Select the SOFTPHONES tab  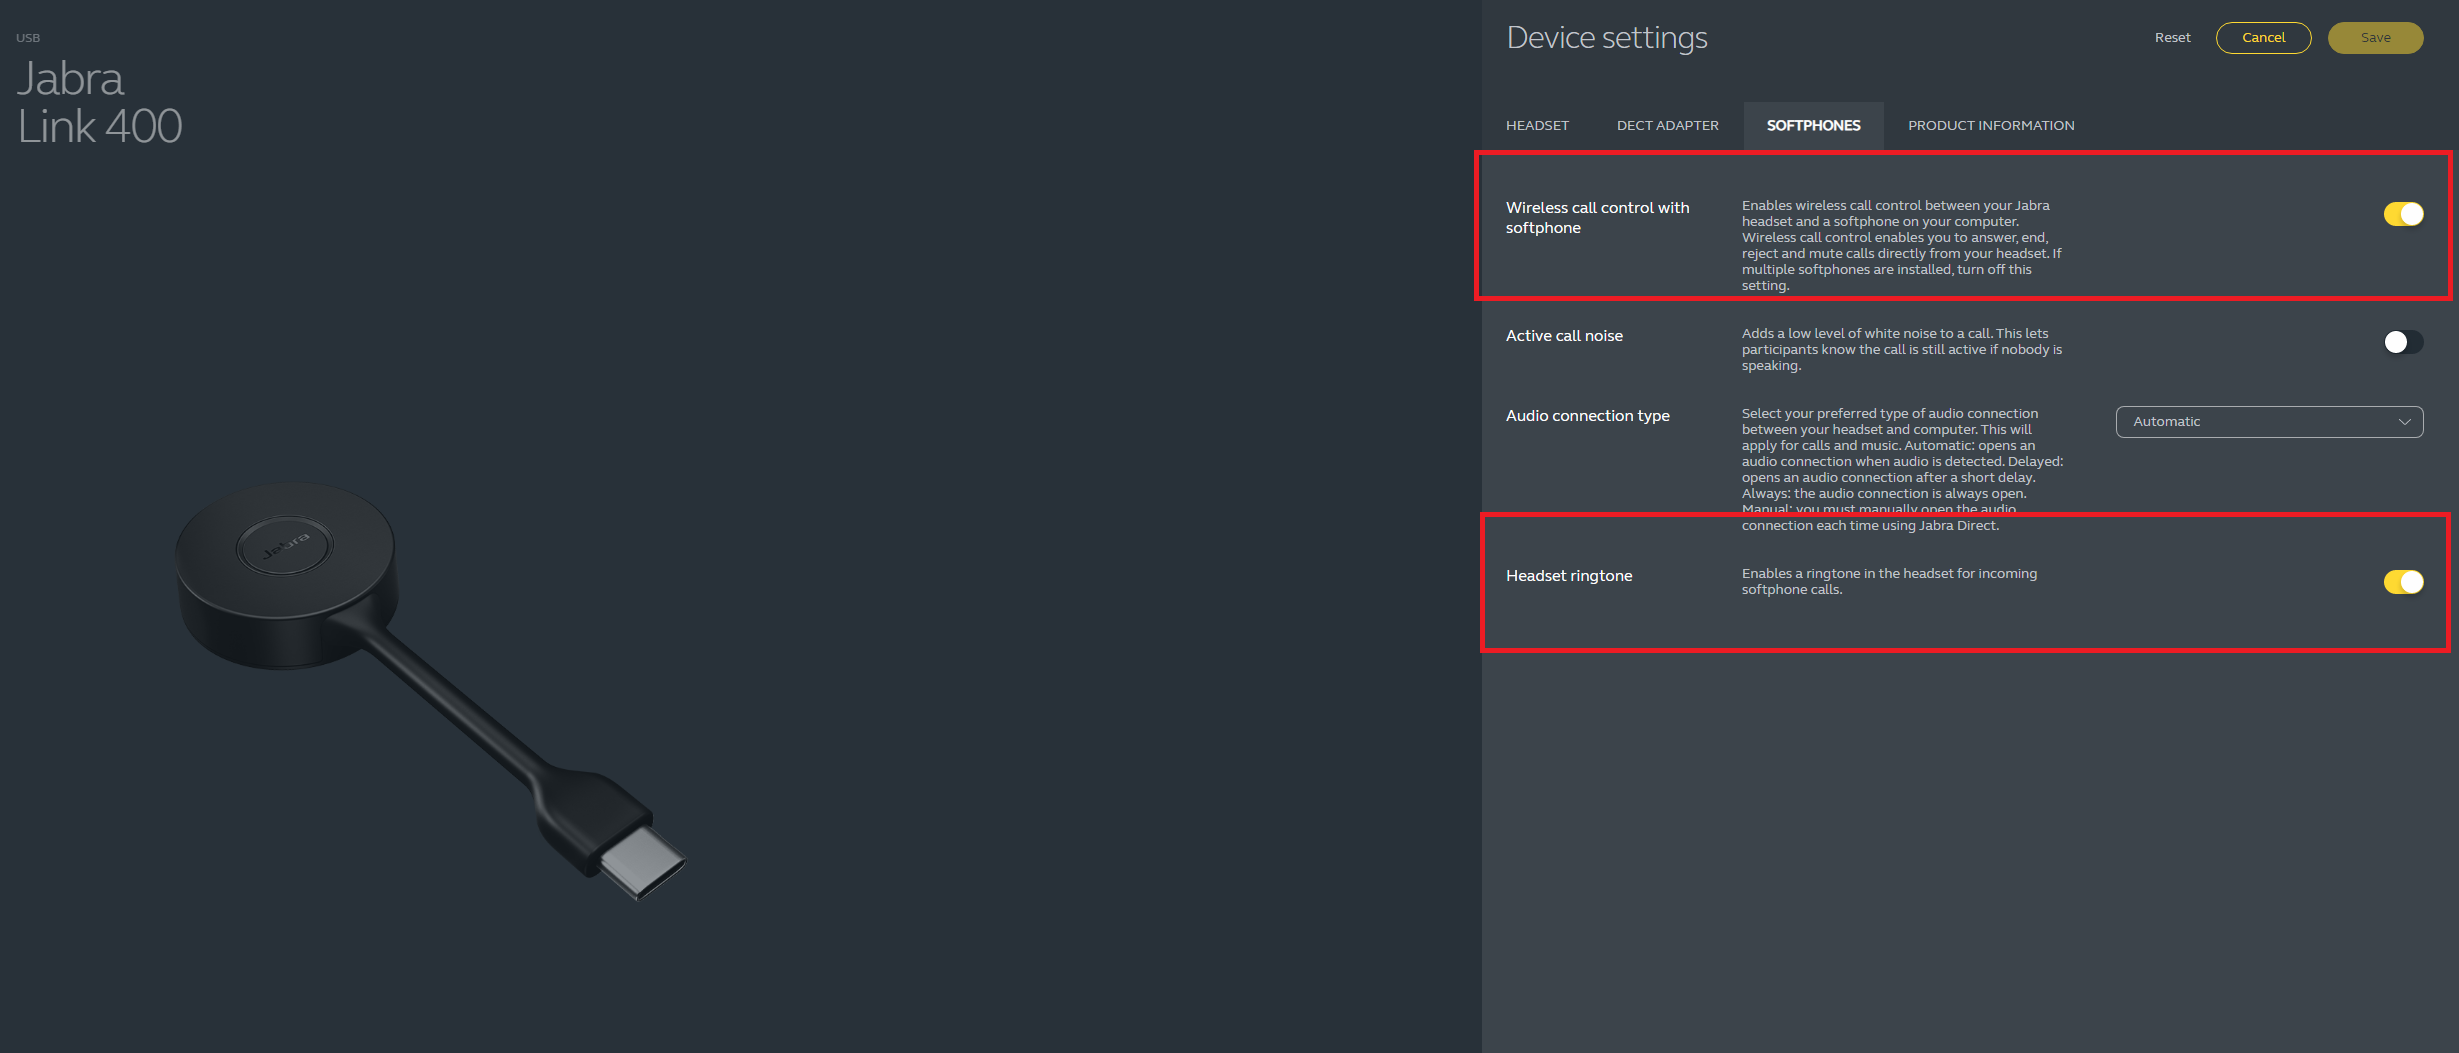[1813, 126]
